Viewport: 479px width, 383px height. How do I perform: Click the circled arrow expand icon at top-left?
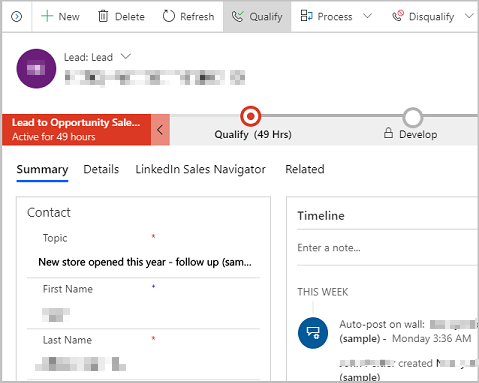pos(16,16)
